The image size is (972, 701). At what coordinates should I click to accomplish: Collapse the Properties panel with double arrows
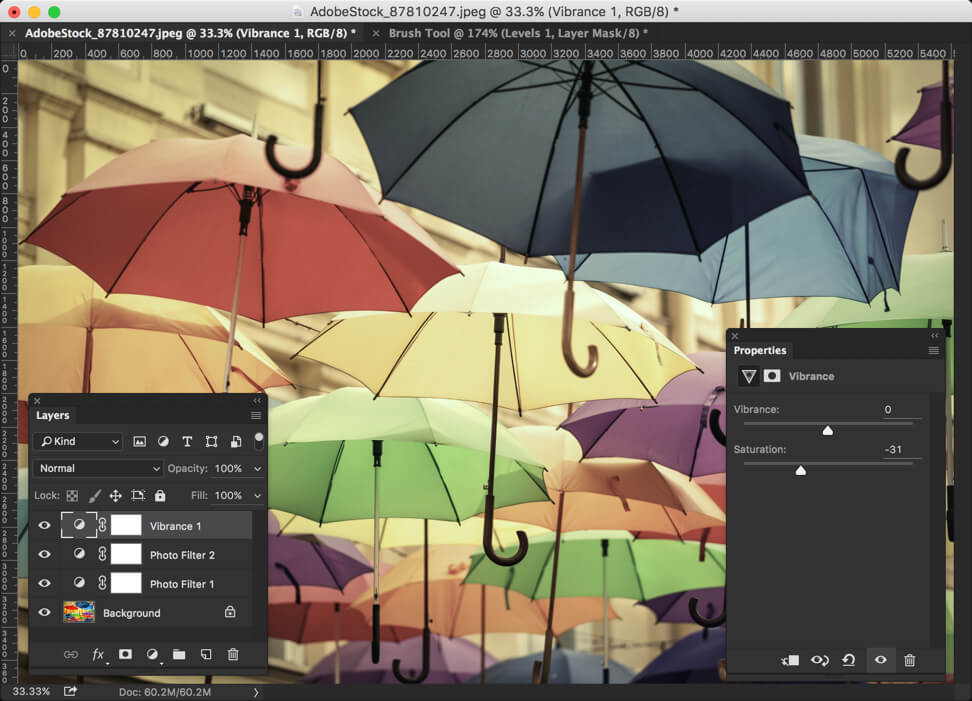(935, 335)
